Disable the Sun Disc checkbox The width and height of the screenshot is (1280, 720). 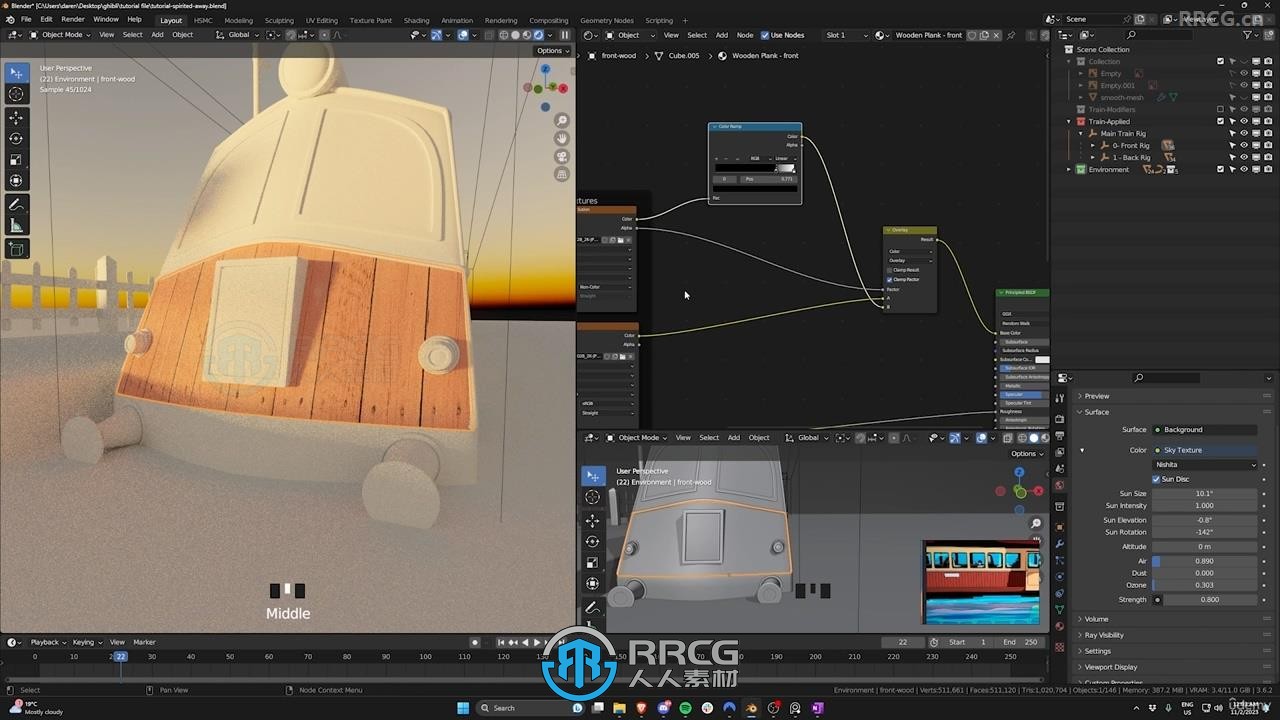tap(1157, 479)
